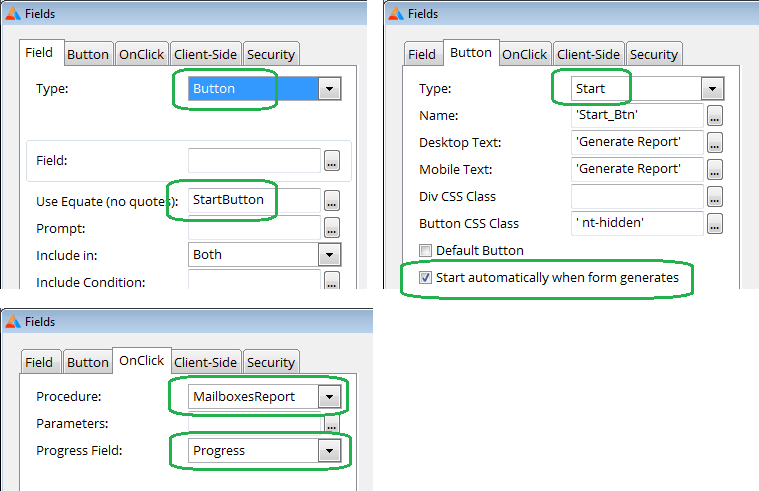Click ellipsis button beside the 'Start_Btn' name
The height and width of the screenshot is (491, 759).
click(714, 116)
